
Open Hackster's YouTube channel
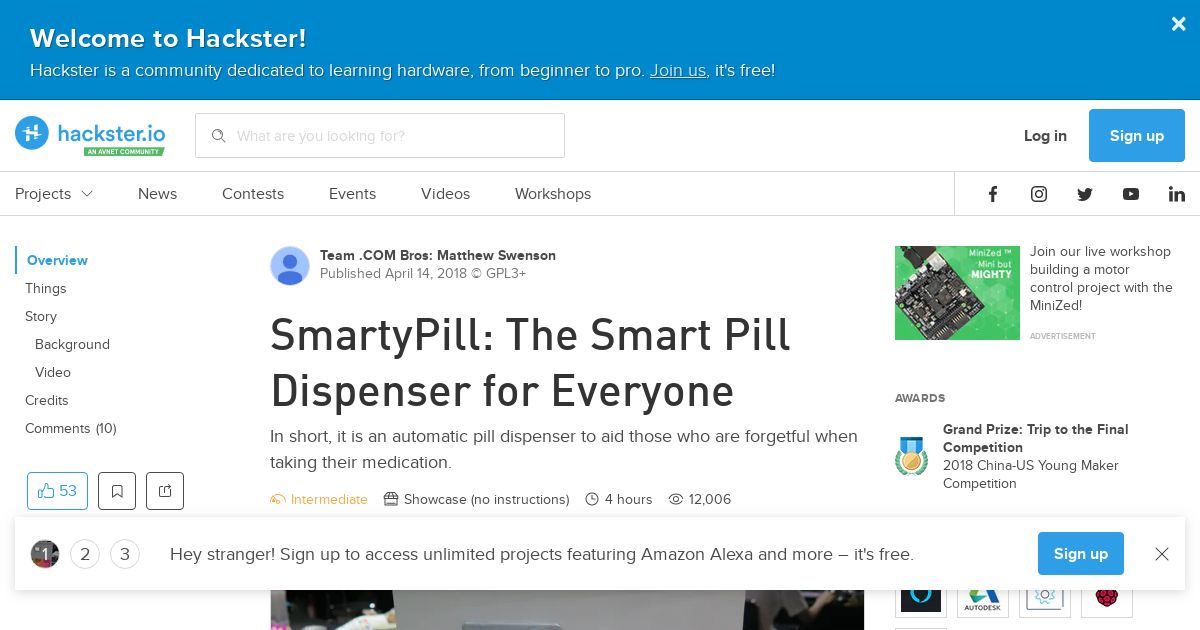click(1131, 194)
